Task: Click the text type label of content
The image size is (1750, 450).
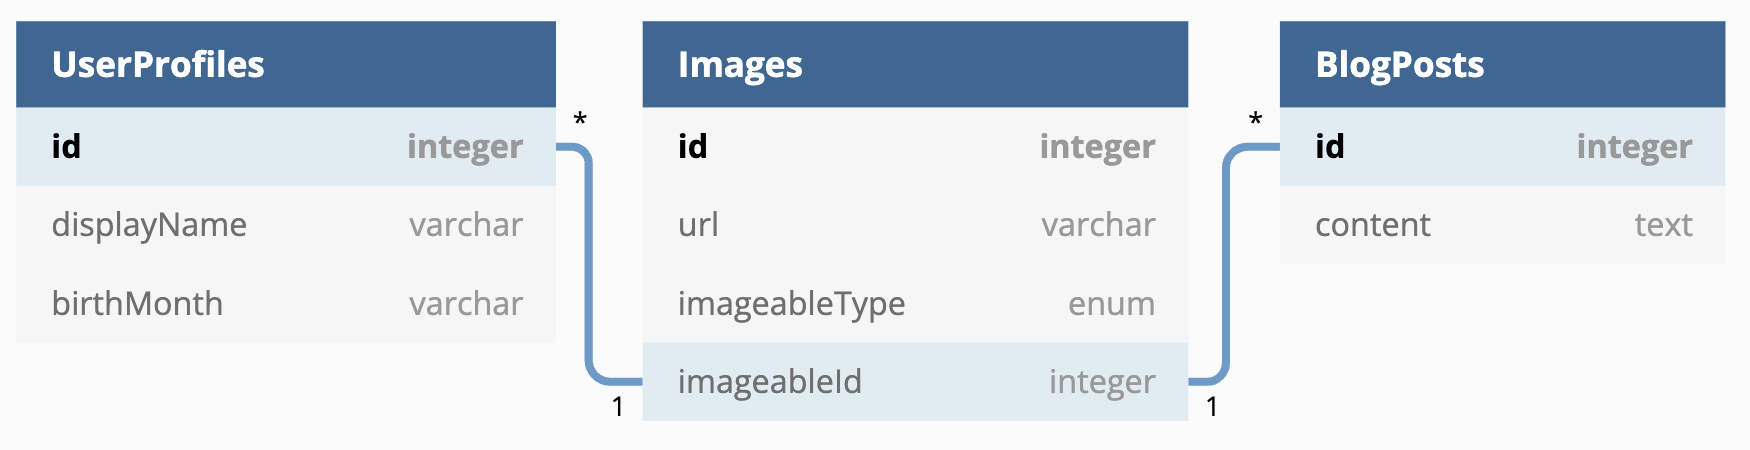Action: point(1663,224)
